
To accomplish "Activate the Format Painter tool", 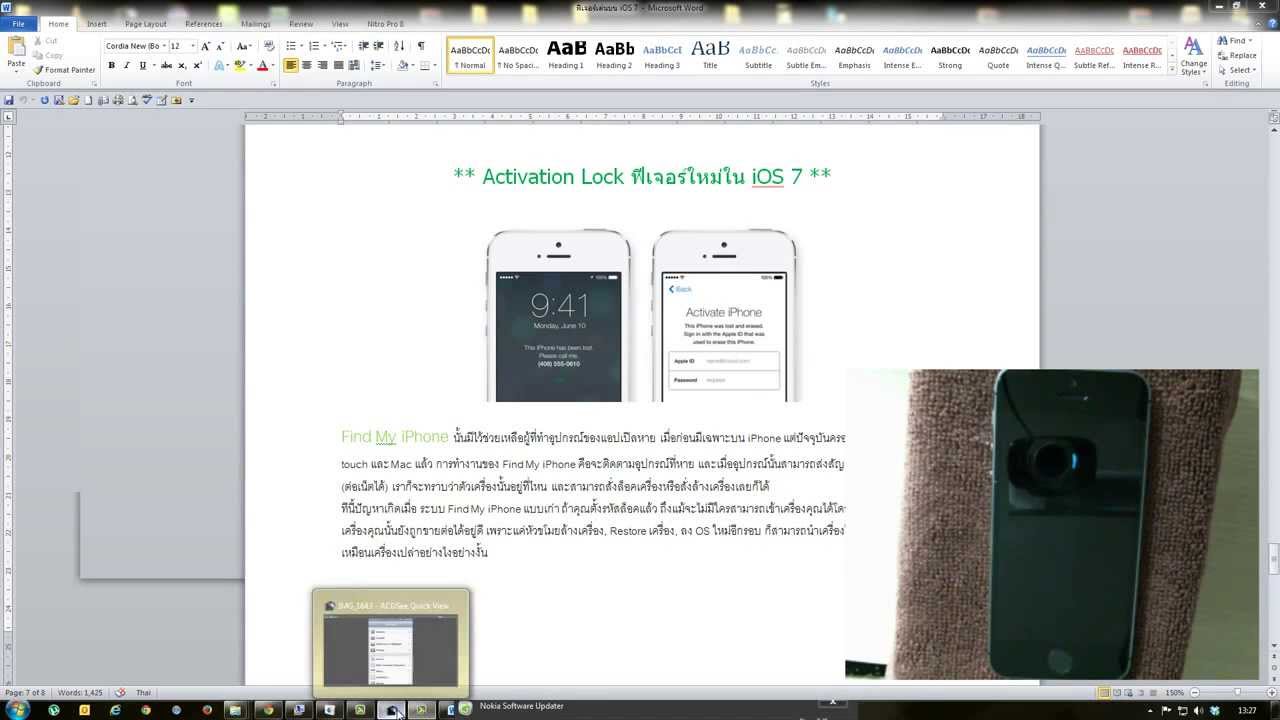I will (x=64, y=70).
